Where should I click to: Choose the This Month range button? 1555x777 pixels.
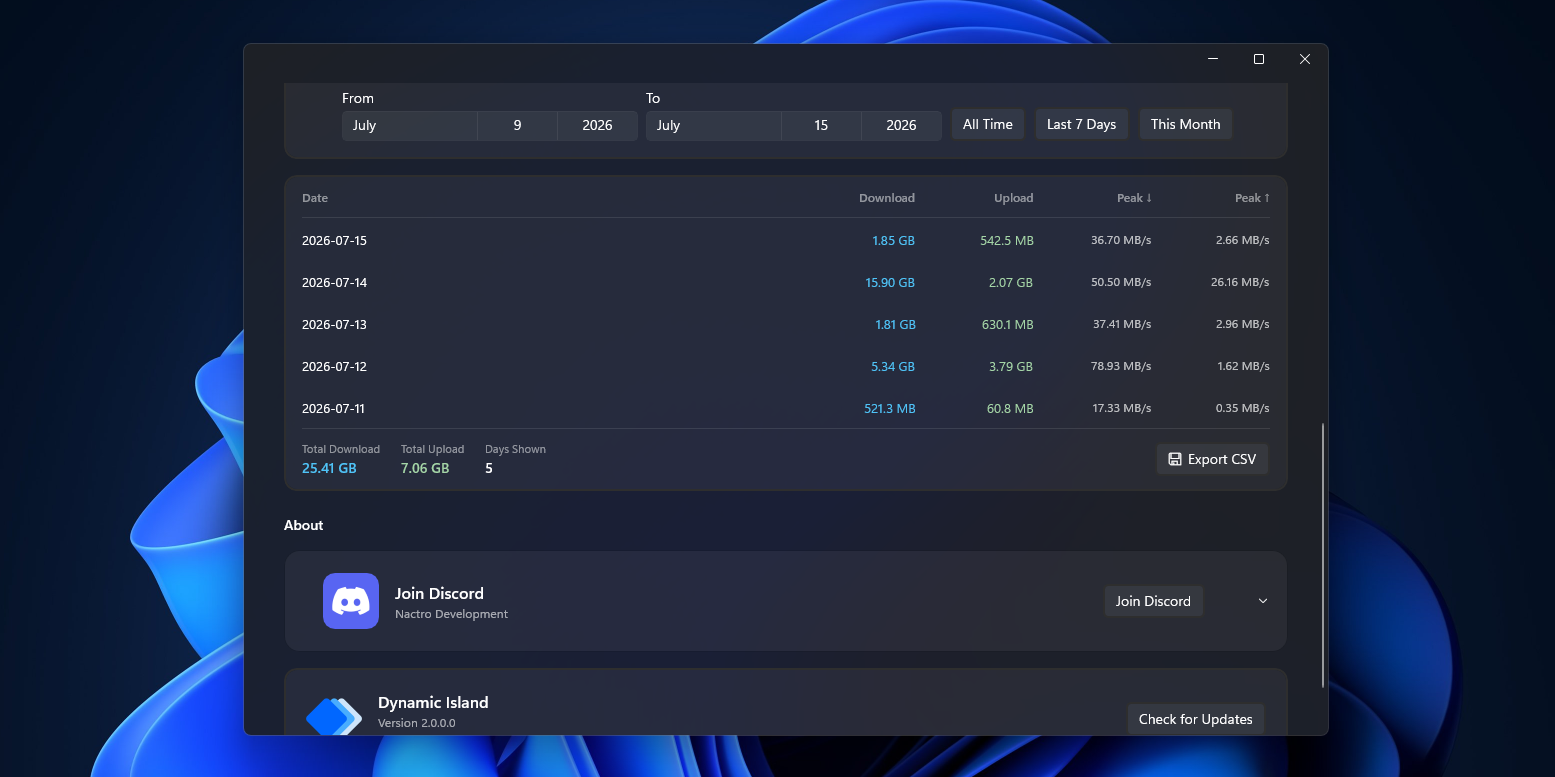pyautogui.click(x=1185, y=124)
